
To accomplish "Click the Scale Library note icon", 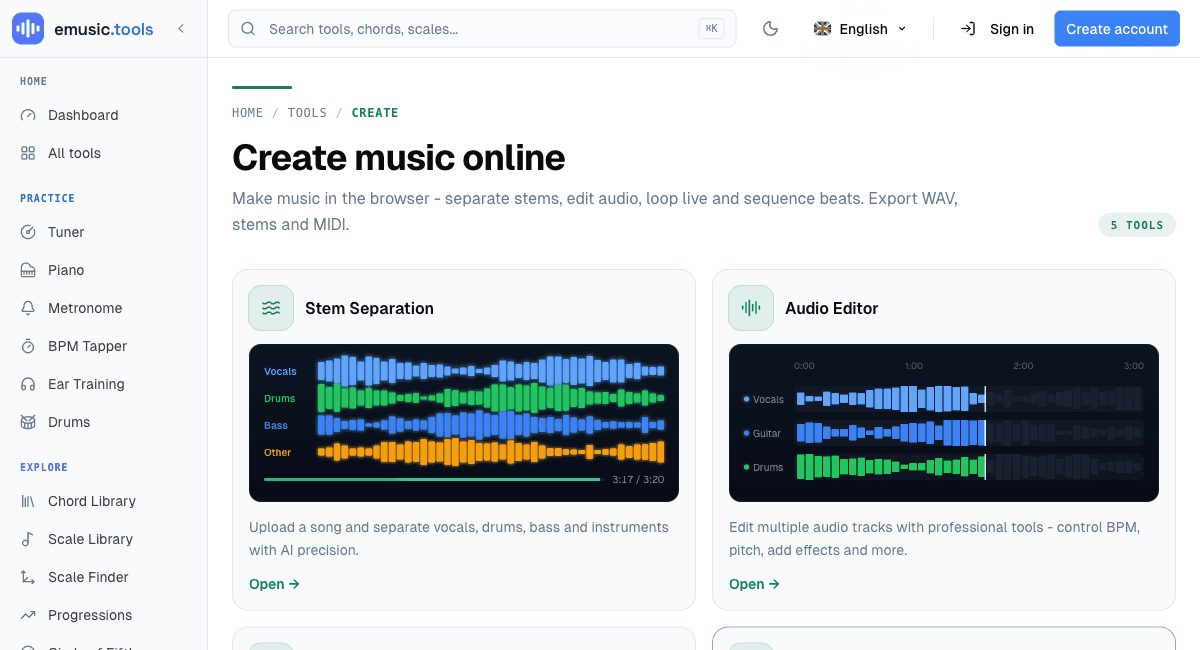I will click(28, 539).
